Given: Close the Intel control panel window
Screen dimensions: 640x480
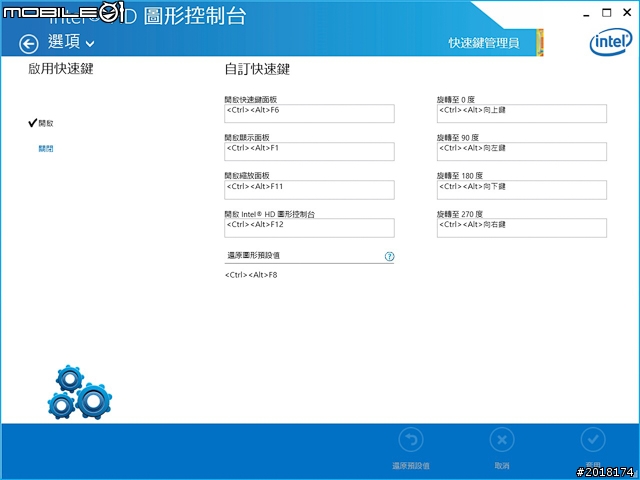Looking at the screenshot, I should tap(627, 13).
